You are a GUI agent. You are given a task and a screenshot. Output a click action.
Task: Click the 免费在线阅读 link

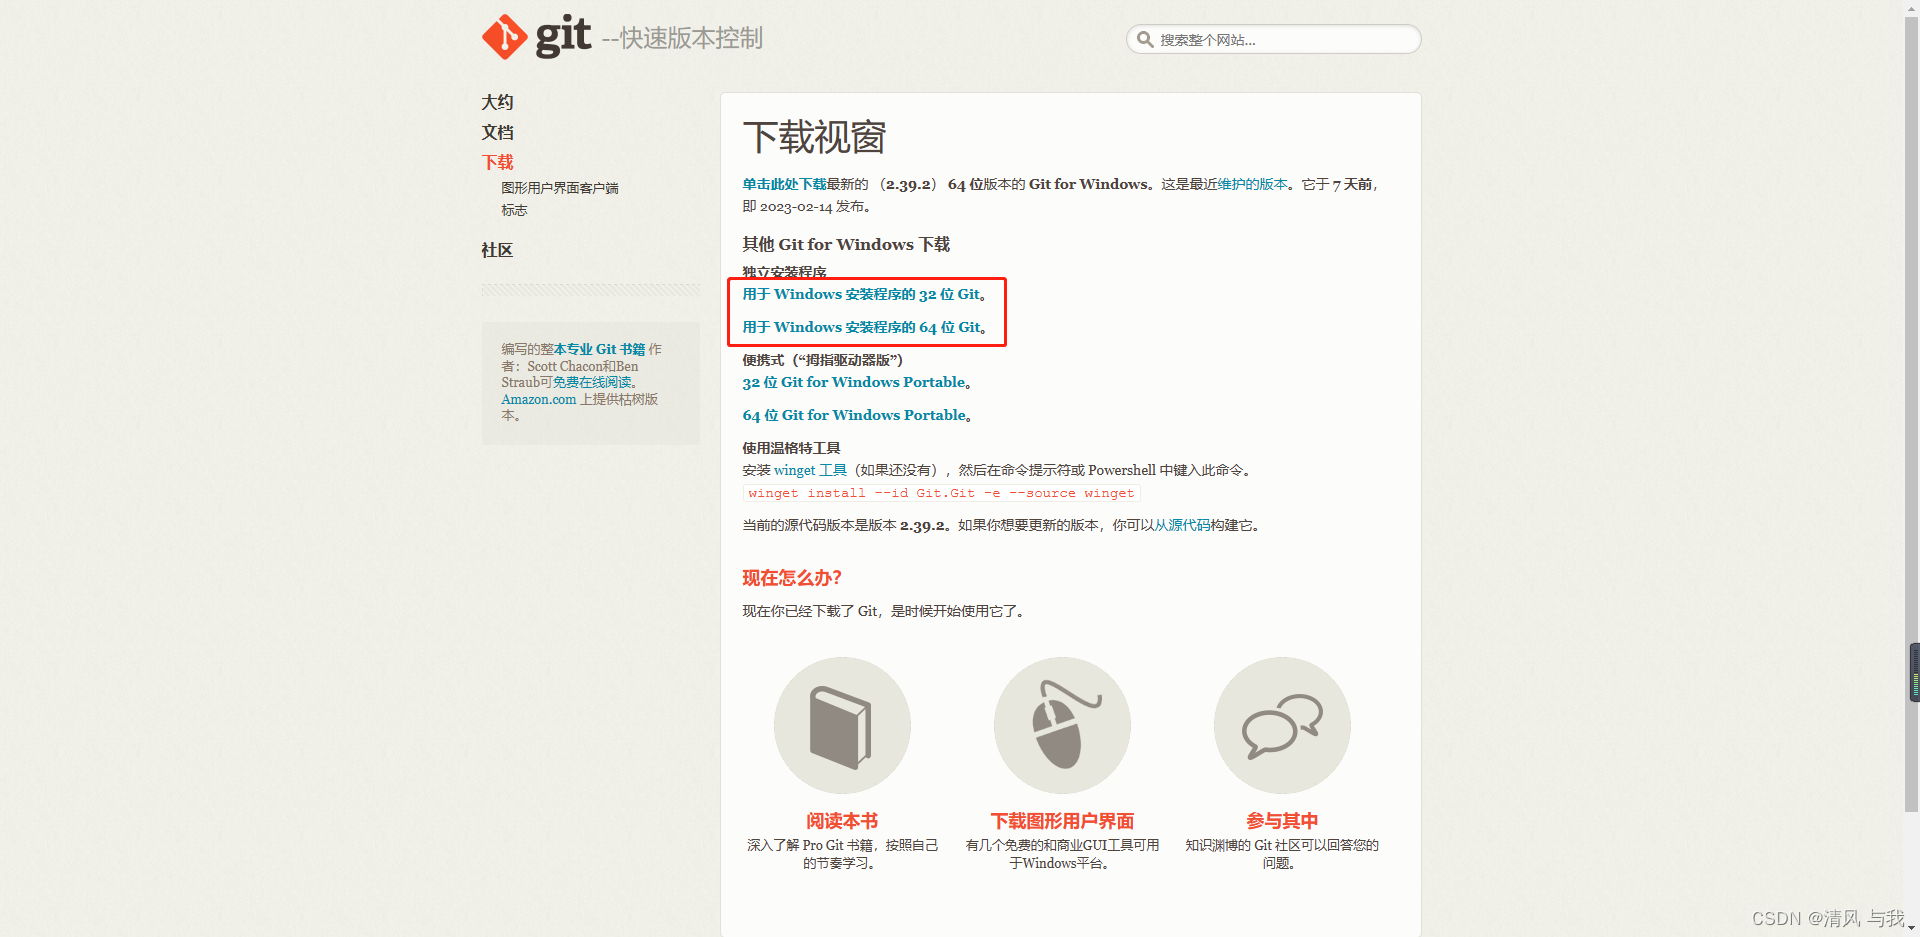[x=592, y=382]
